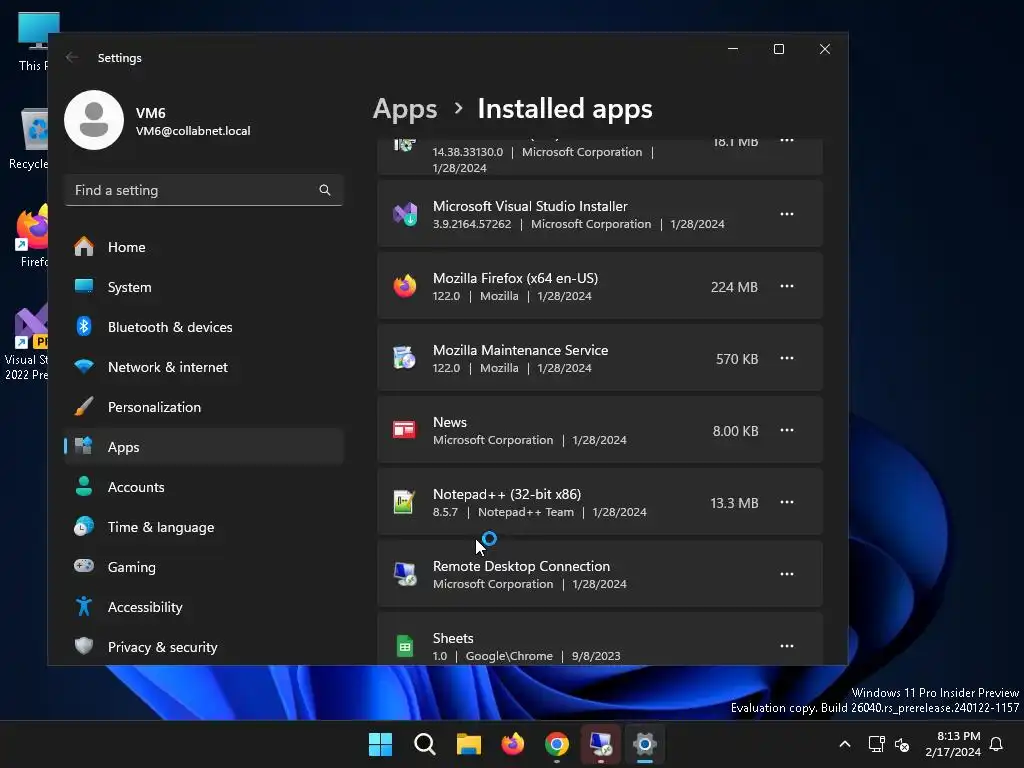The width and height of the screenshot is (1024, 768).
Task: Open the notification bell
Action: 996,744
